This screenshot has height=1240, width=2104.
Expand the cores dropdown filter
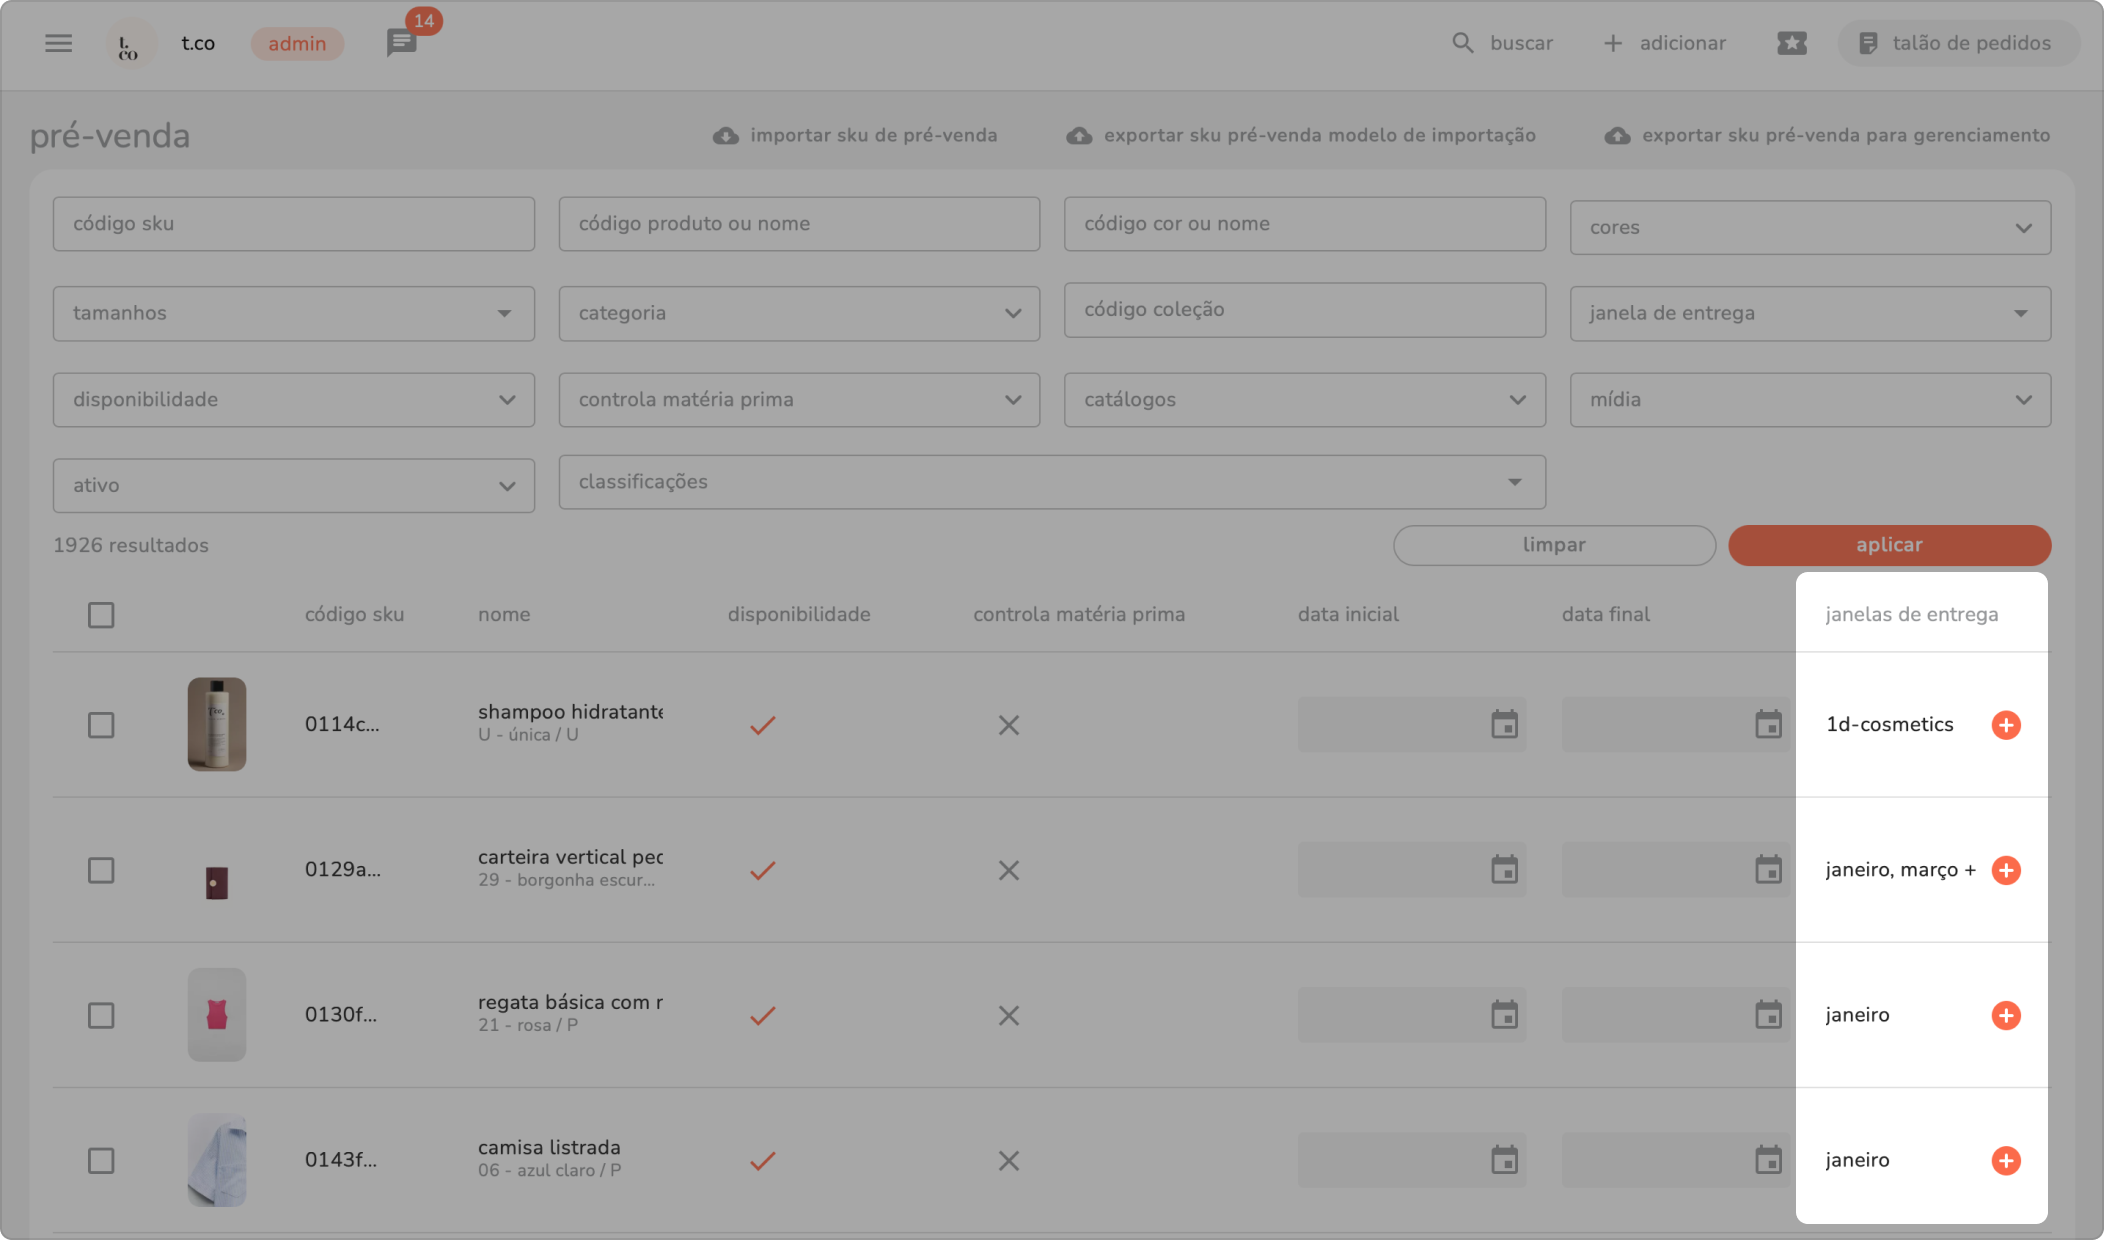click(1809, 228)
